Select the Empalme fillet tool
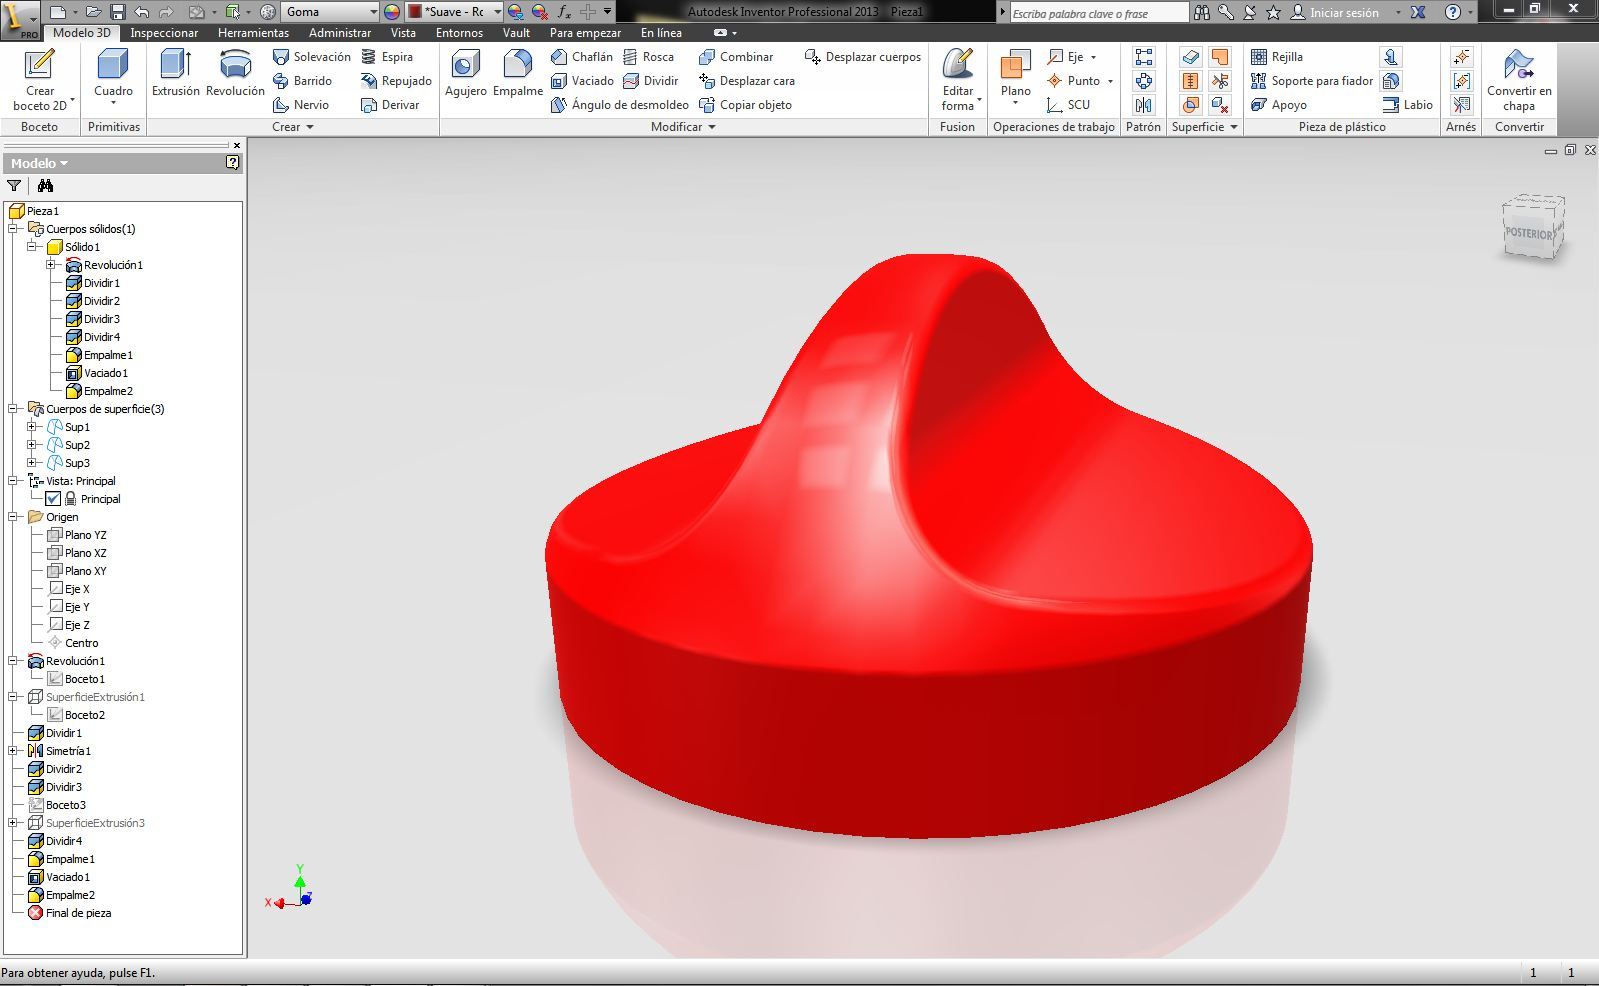The image size is (1599, 986). [517, 74]
